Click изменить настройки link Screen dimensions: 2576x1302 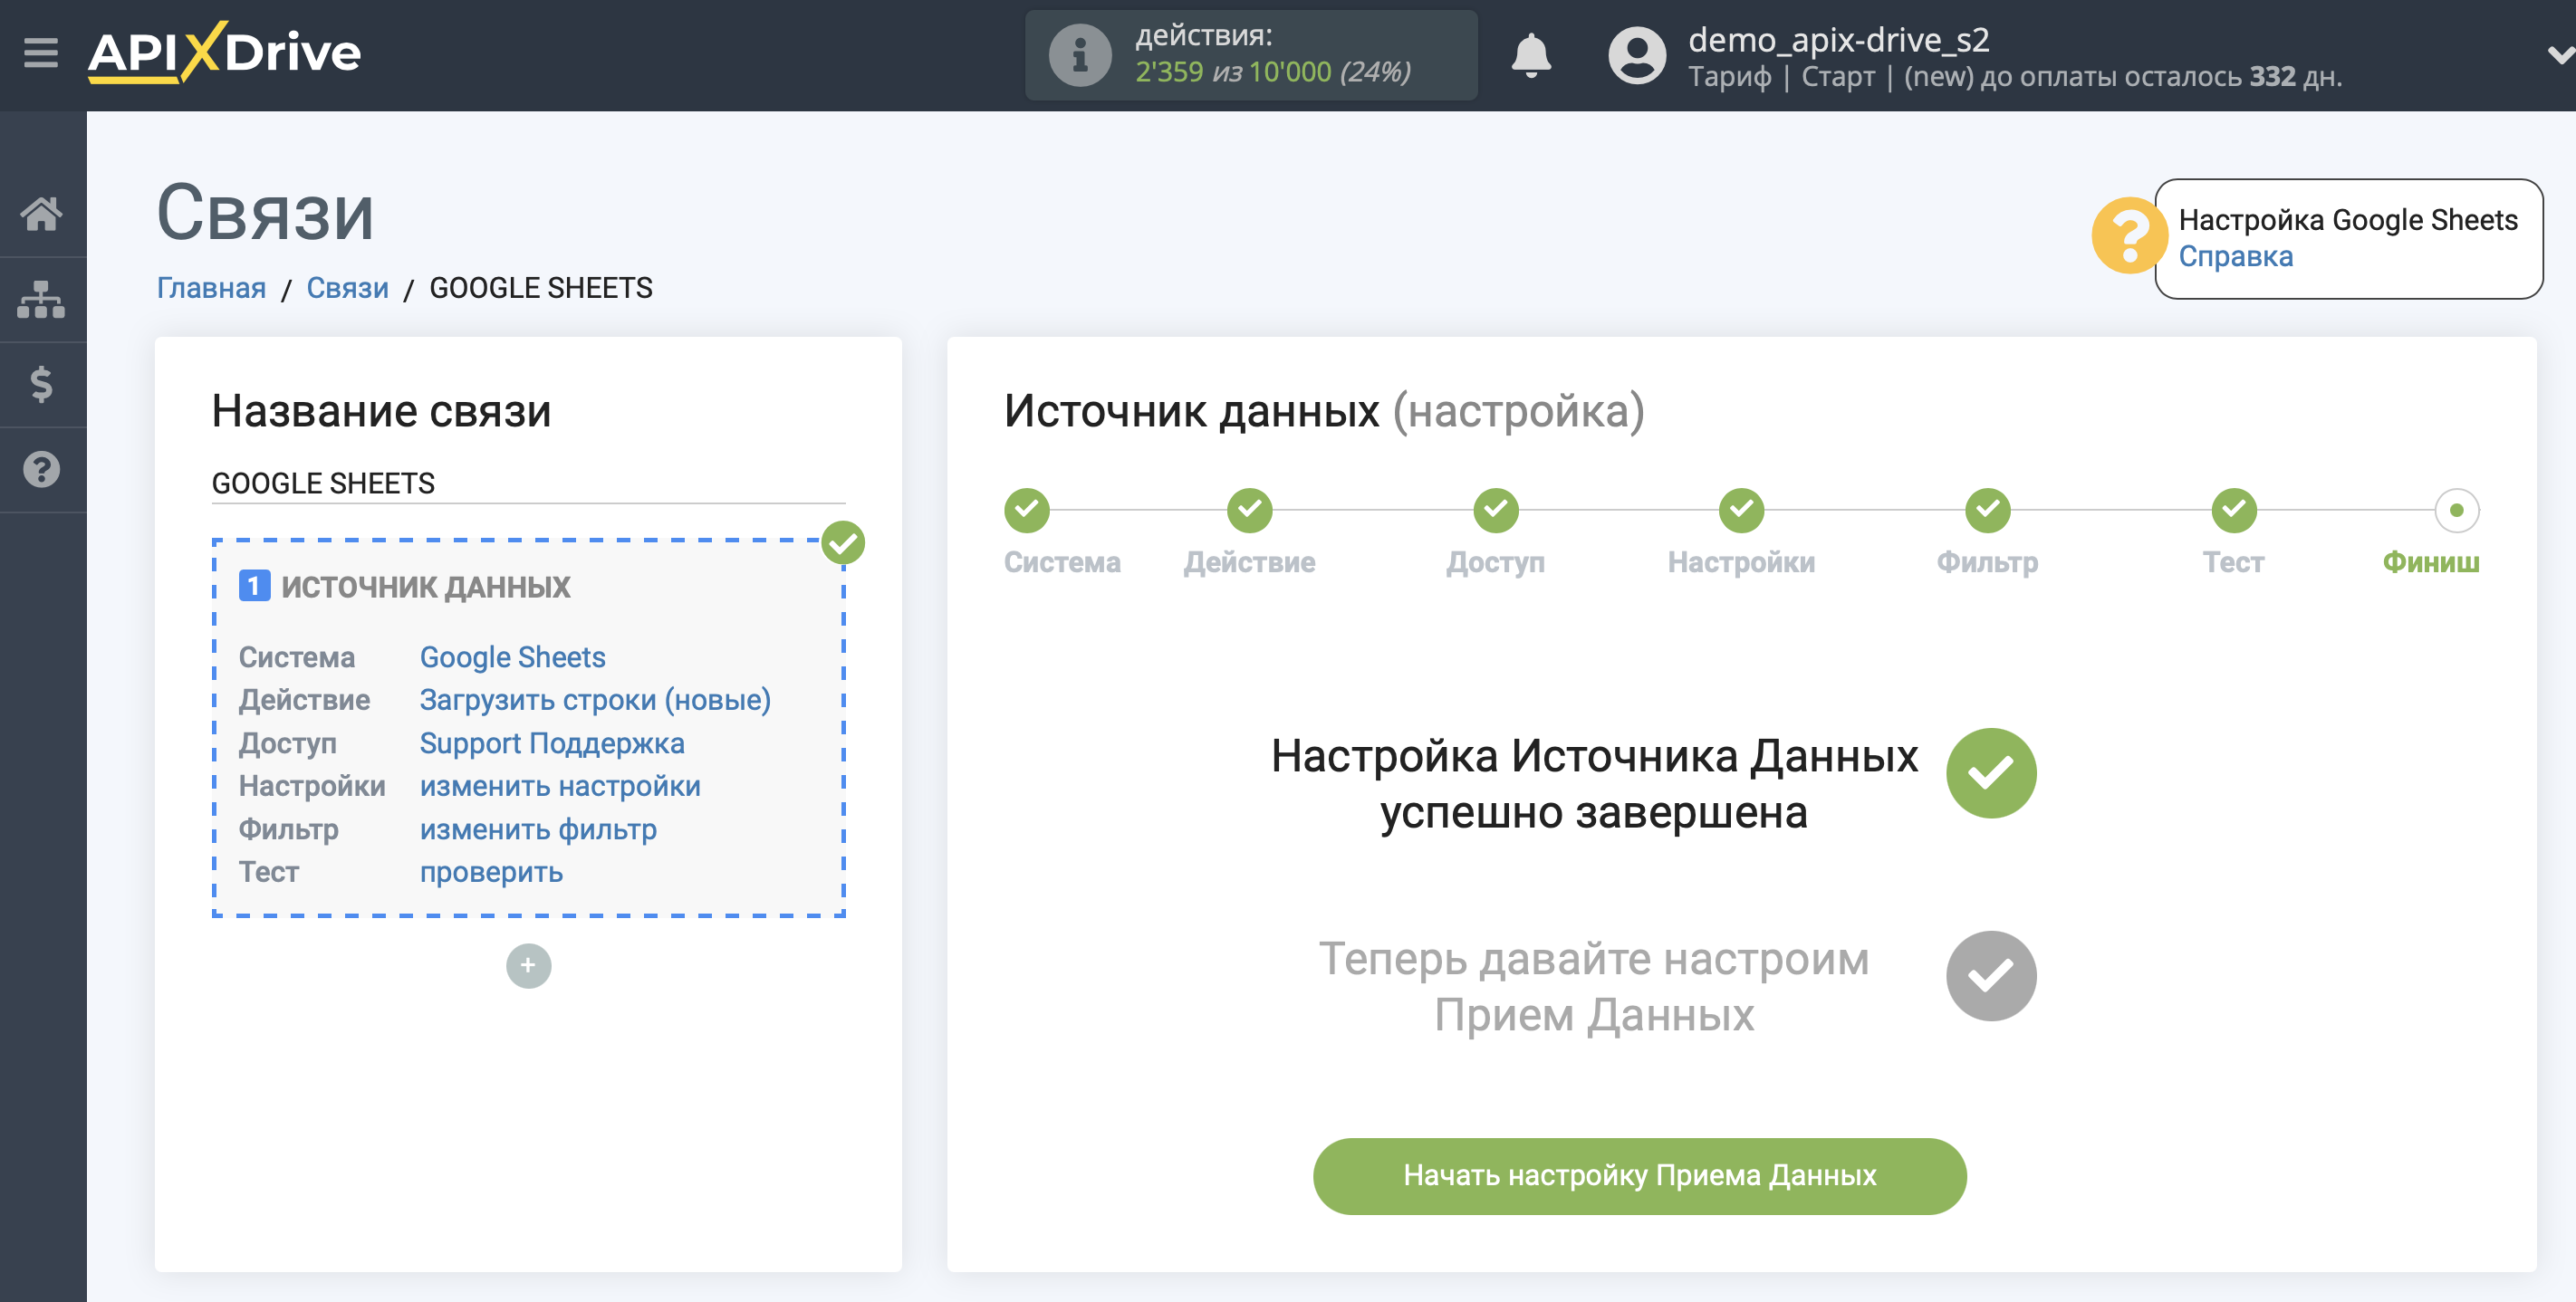[560, 786]
